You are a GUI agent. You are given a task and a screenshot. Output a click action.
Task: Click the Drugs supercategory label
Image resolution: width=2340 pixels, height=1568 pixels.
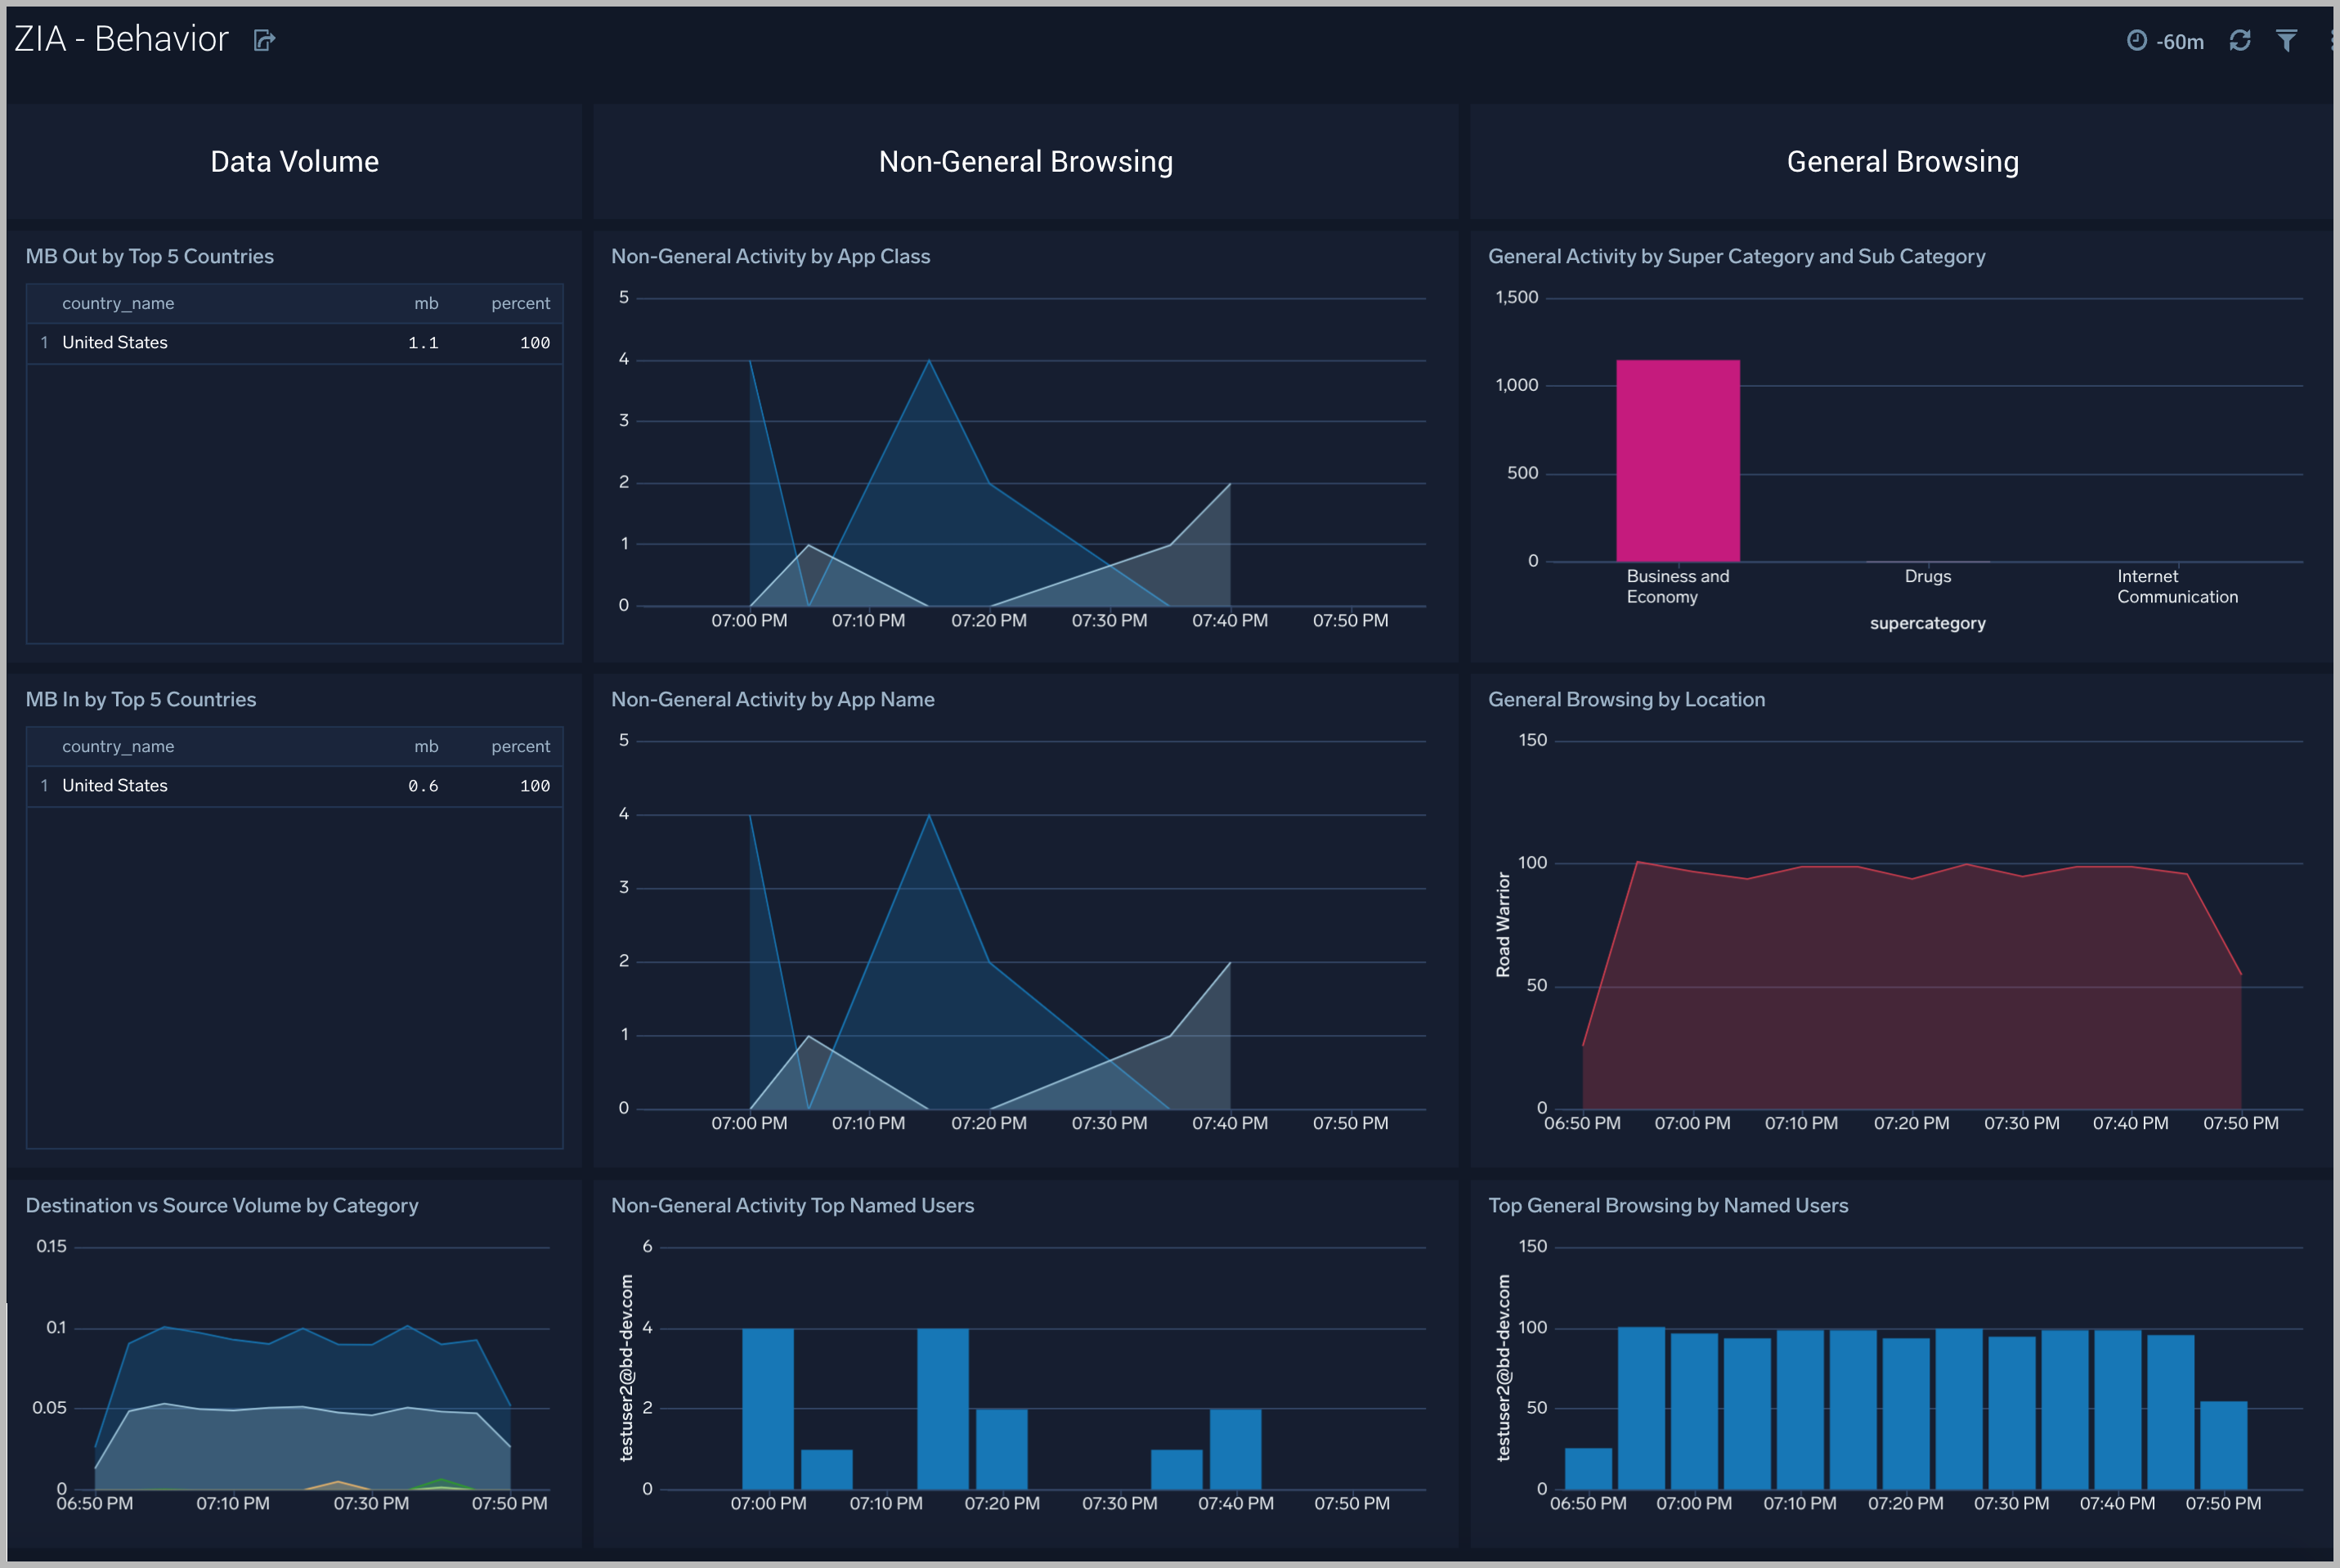tap(1926, 576)
